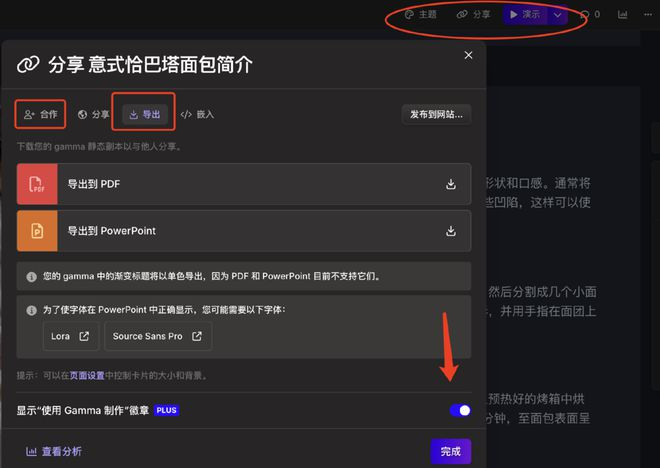Viewport: 660px width, 468px height.
Task: Open the 主题 theme palette
Action: (420, 15)
